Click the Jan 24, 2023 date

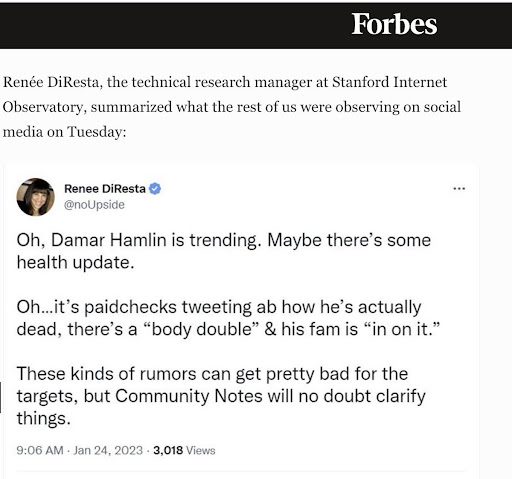click(108, 450)
